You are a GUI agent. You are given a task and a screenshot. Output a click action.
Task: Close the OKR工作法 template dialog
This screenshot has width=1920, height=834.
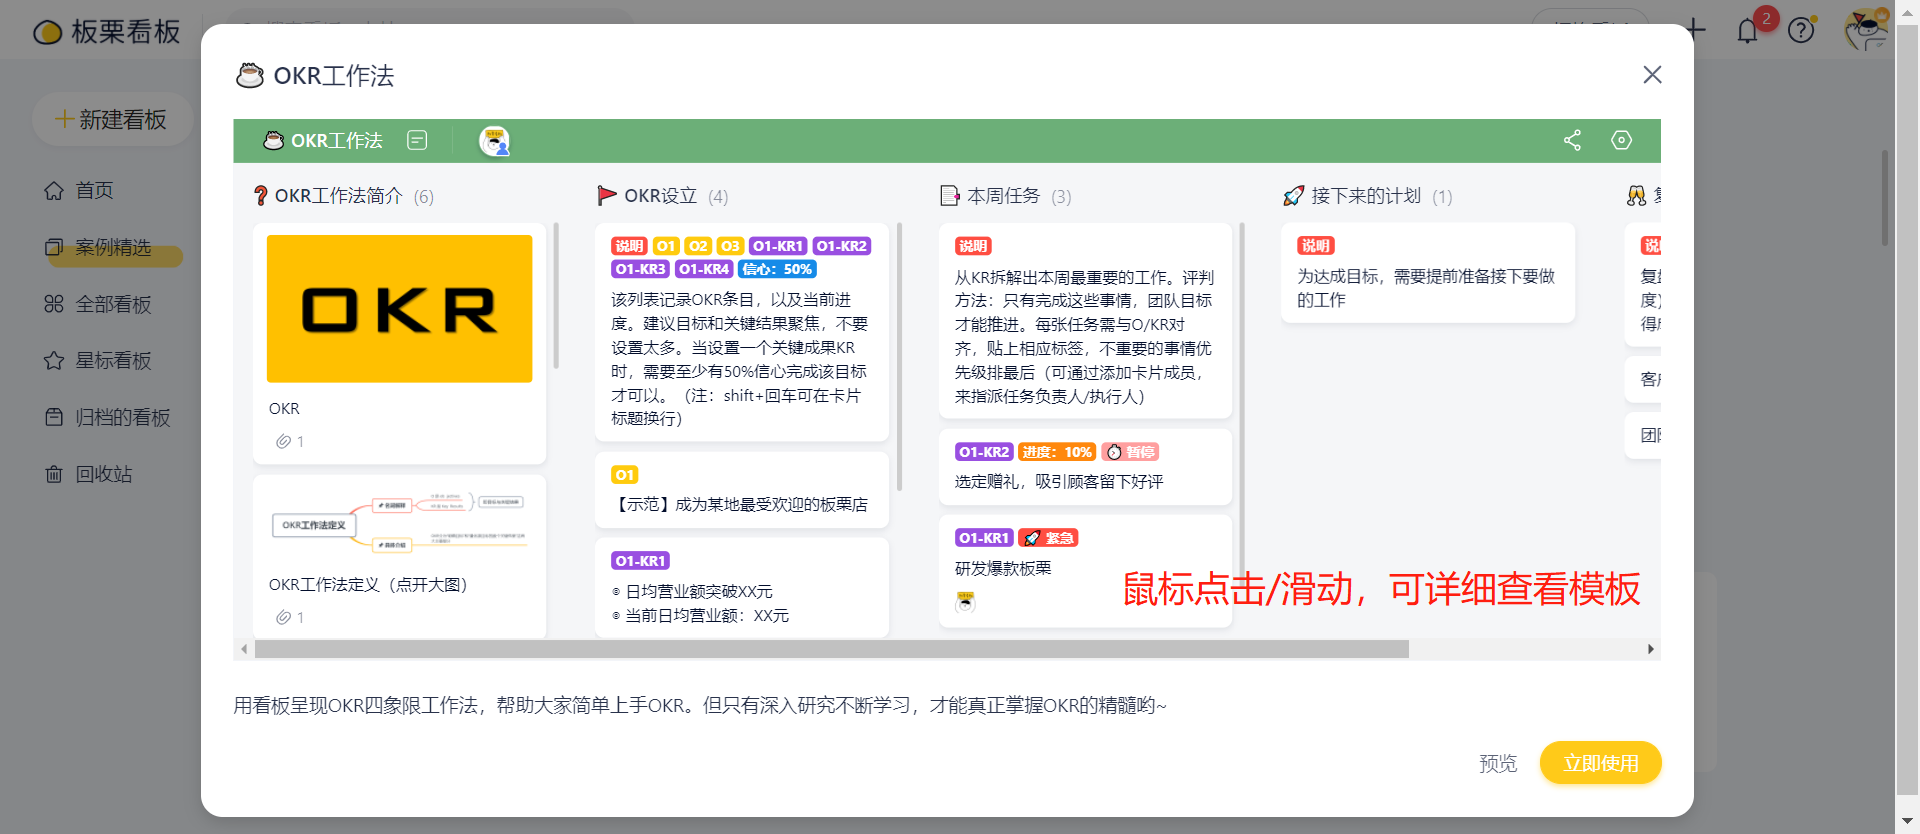[1652, 75]
